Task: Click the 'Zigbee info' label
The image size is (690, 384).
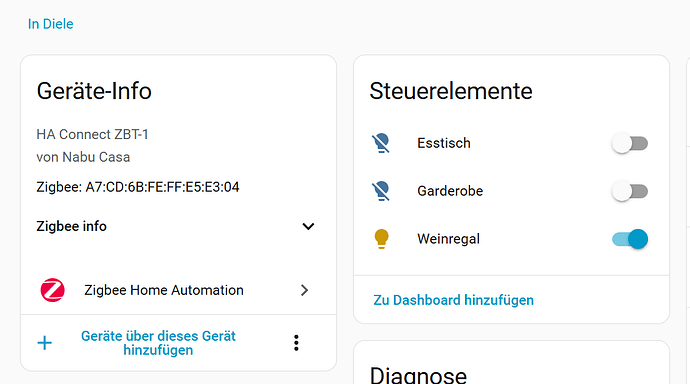Action: (x=71, y=226)
